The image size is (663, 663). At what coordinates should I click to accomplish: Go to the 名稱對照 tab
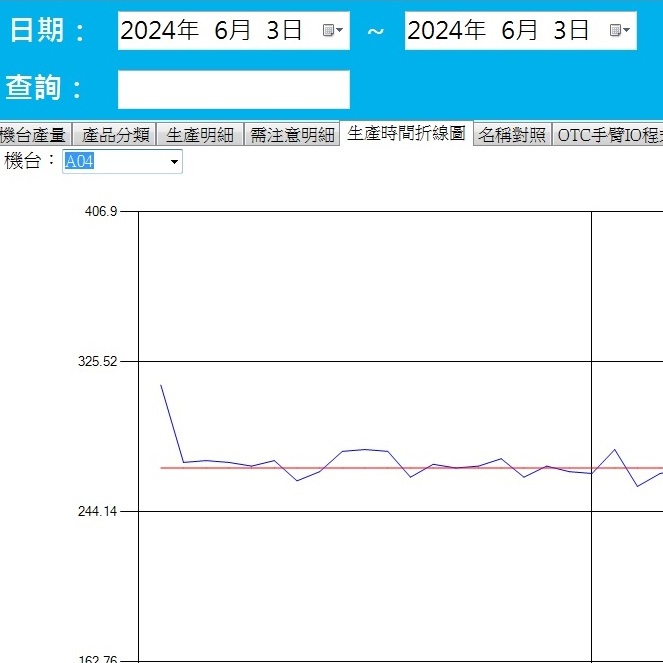512,136
